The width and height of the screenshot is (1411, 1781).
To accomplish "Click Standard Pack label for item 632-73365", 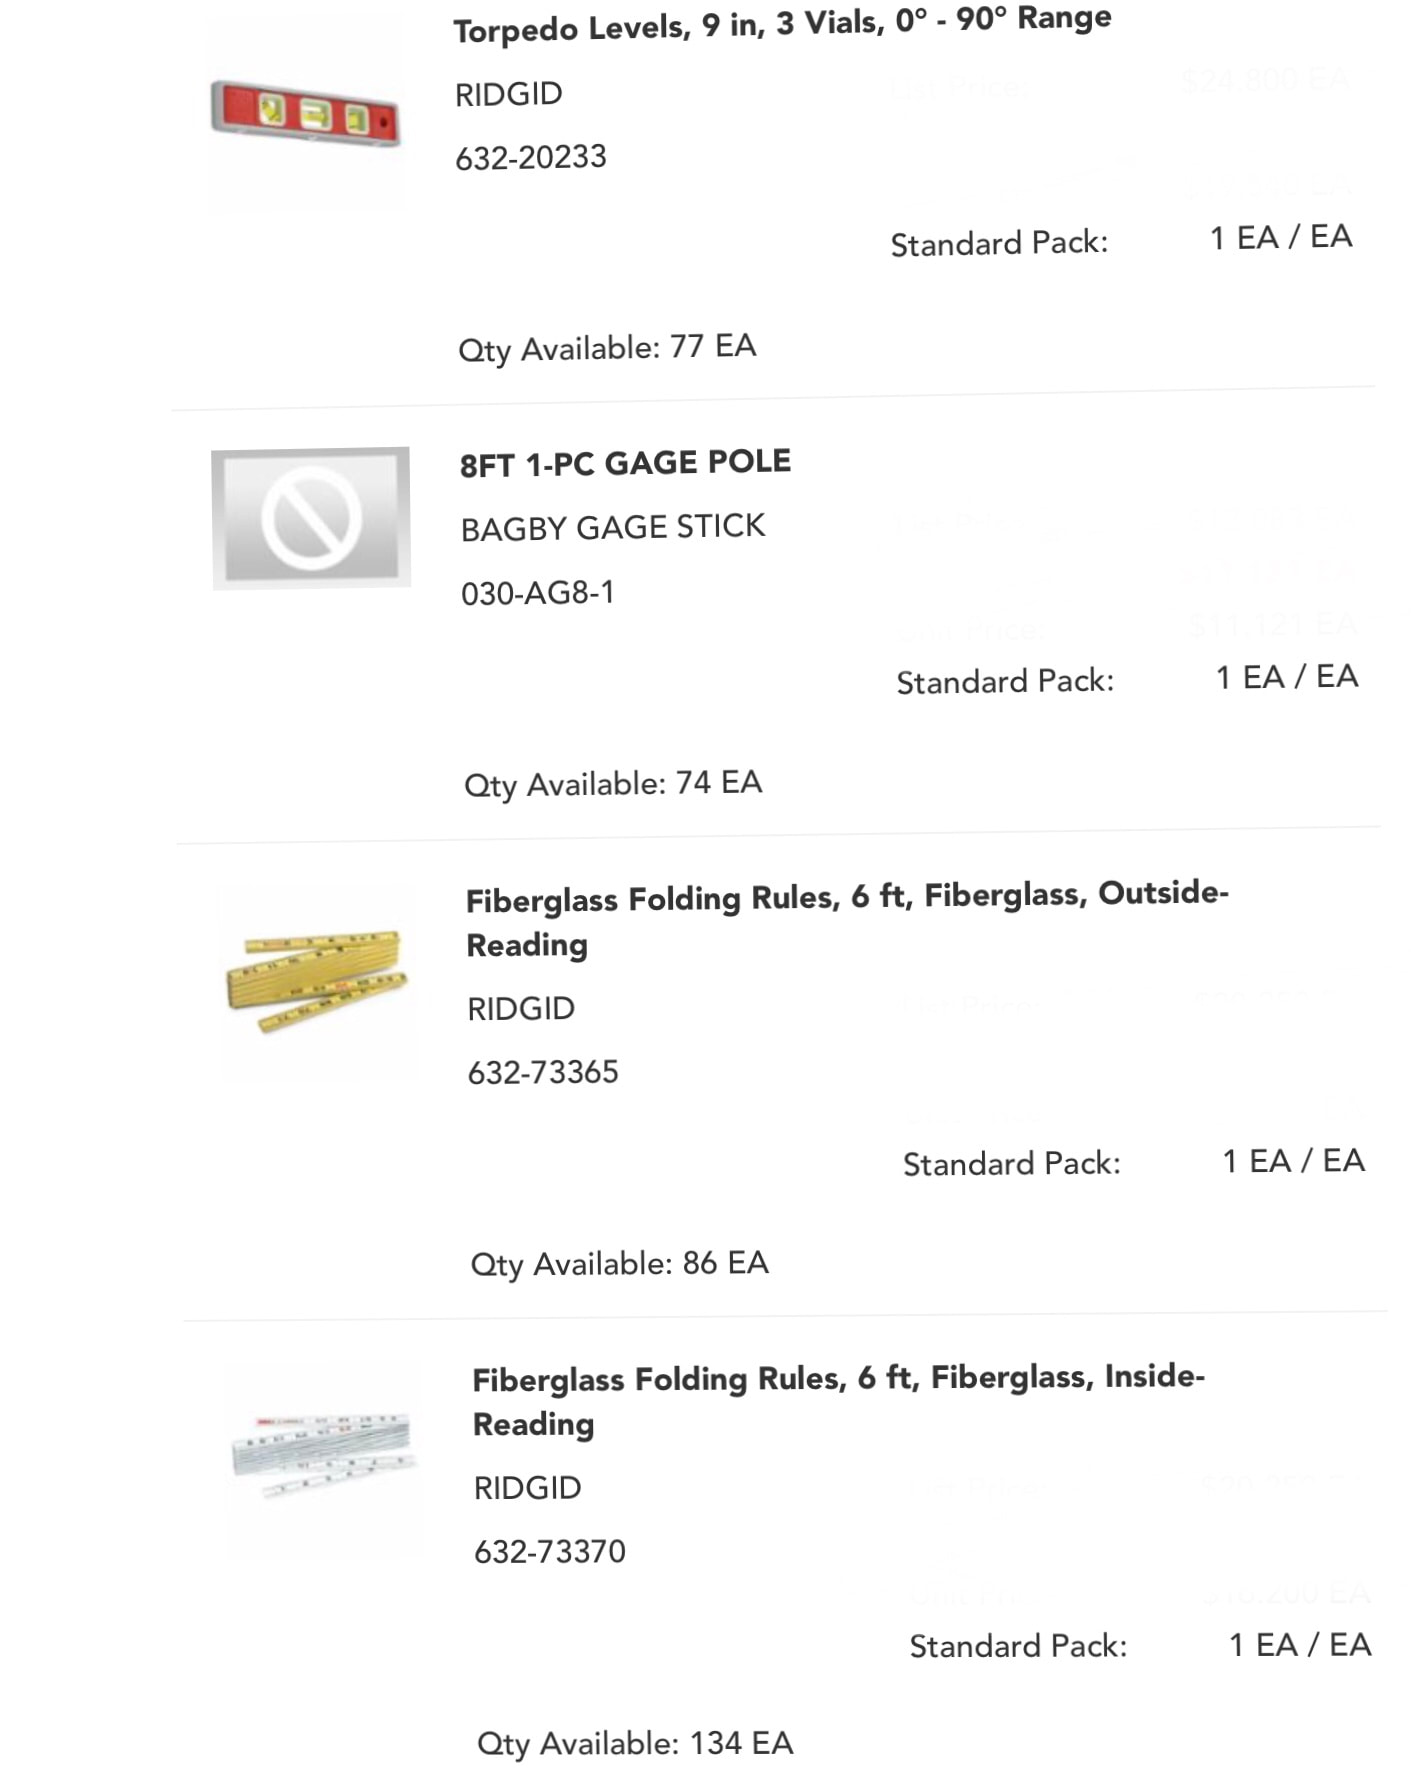I will 1011,1163.
